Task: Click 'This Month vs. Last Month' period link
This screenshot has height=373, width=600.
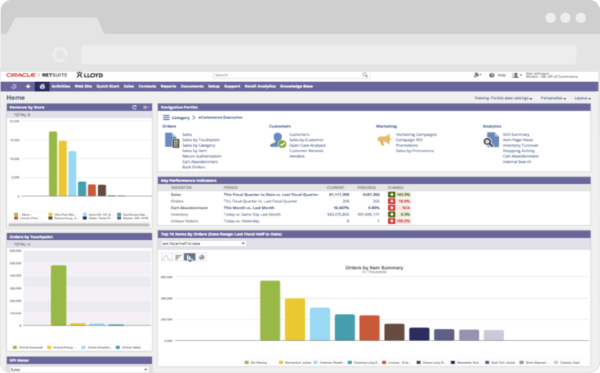Action: 249,208
